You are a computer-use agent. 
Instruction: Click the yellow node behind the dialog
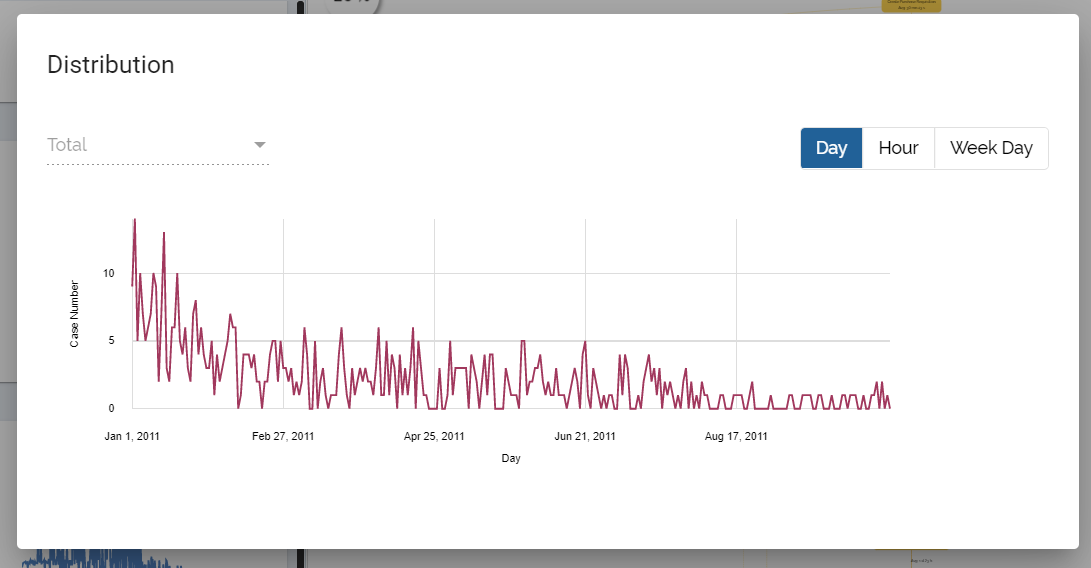click(x=911, y=5)
